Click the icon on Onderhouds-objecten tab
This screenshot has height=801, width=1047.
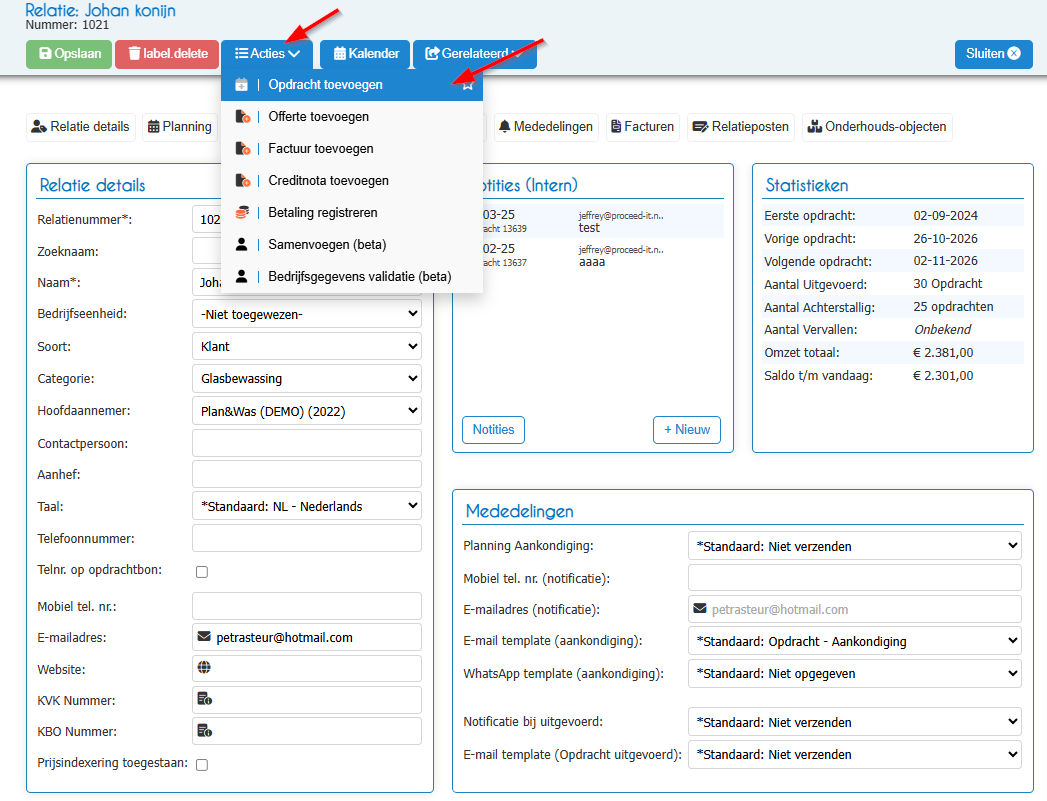click(x=815, y=127)
